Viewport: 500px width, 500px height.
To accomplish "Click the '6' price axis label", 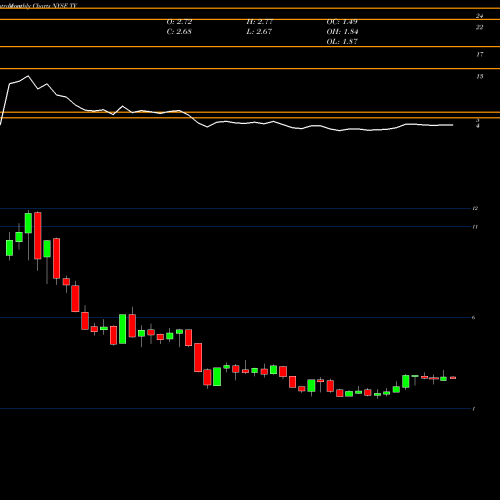I will [474, 317].
